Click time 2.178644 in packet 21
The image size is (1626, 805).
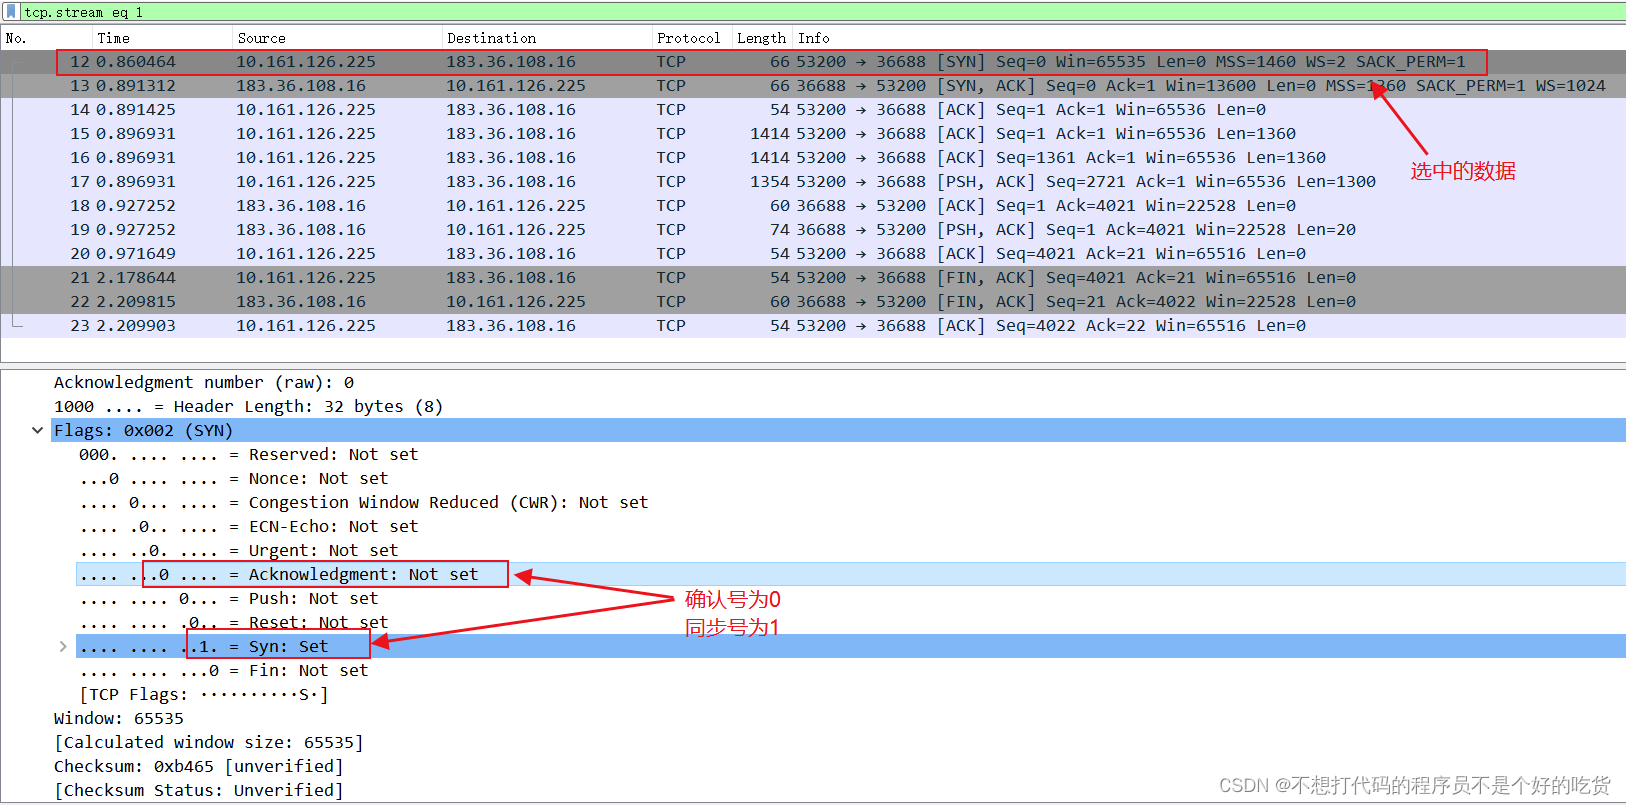click(136, 278)
